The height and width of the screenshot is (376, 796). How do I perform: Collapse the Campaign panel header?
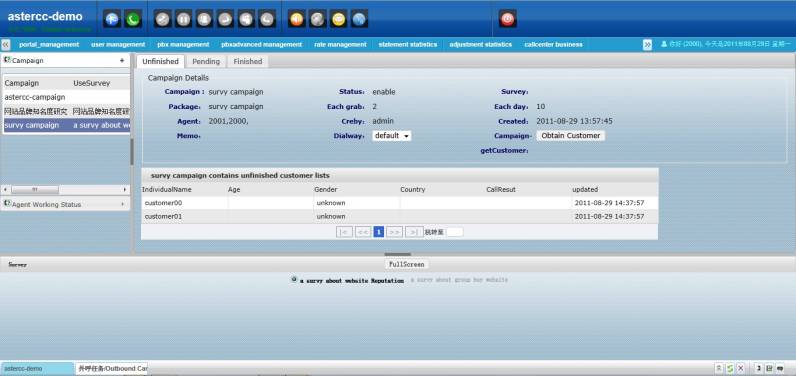[65, 60]
